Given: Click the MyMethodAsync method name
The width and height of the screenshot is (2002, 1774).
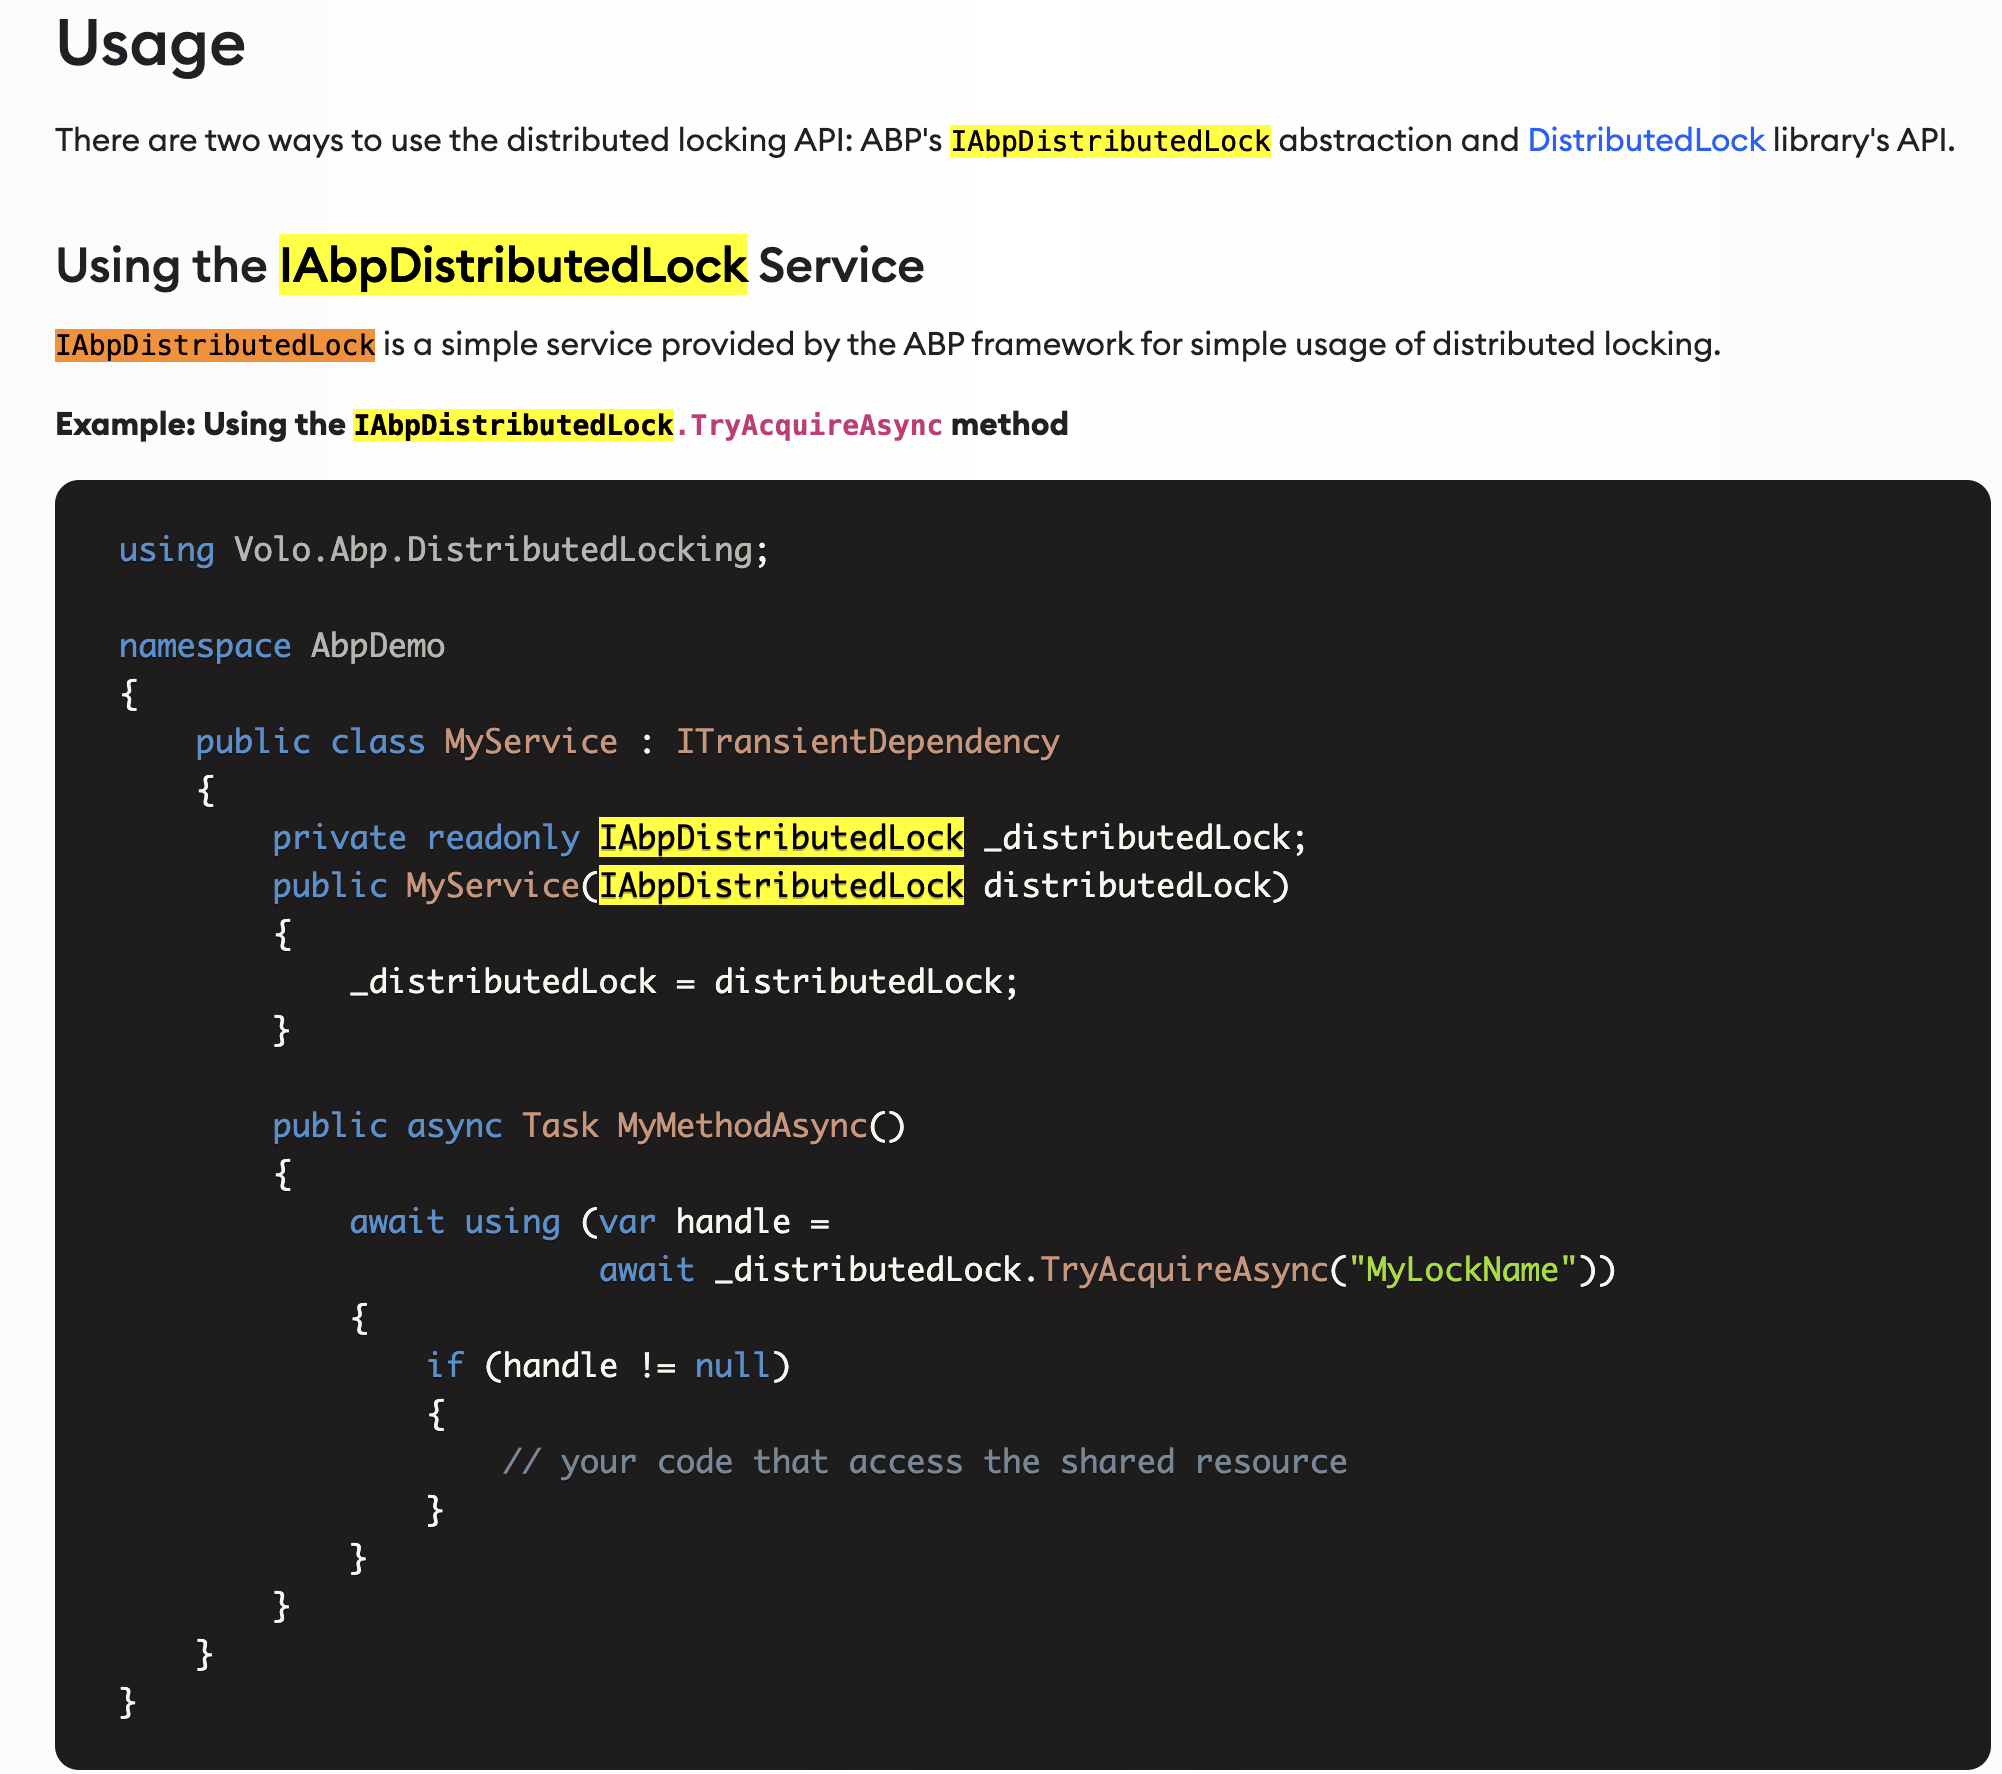Looking at the screenshot, I should pos(741,1125).
